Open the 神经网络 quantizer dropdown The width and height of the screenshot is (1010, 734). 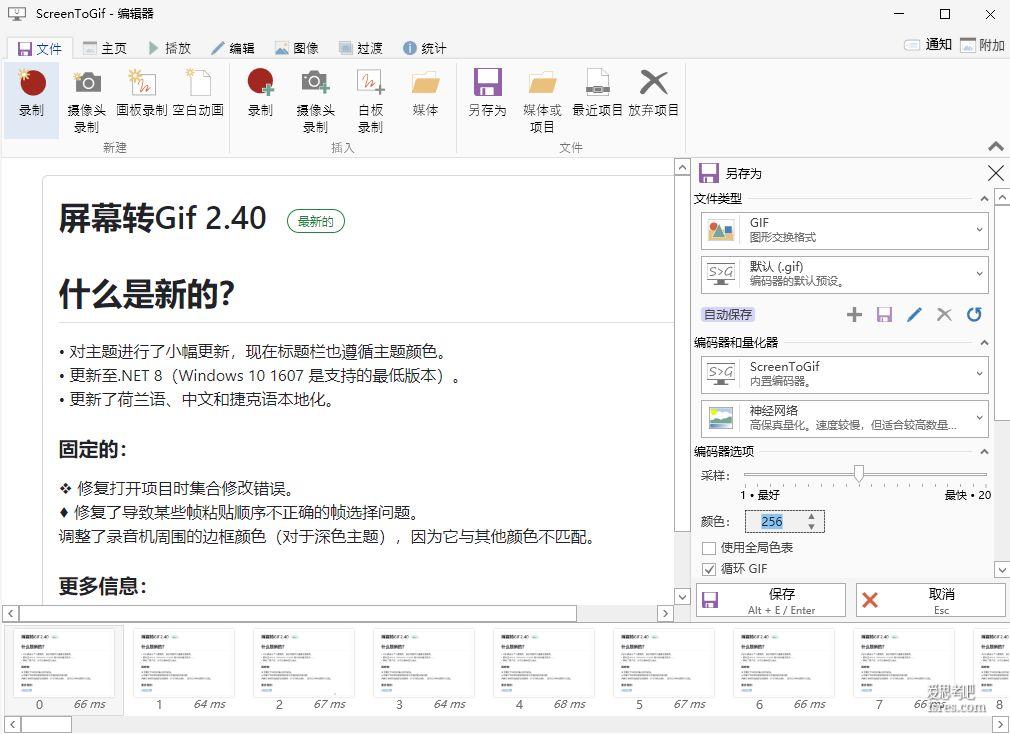[844, 418]
